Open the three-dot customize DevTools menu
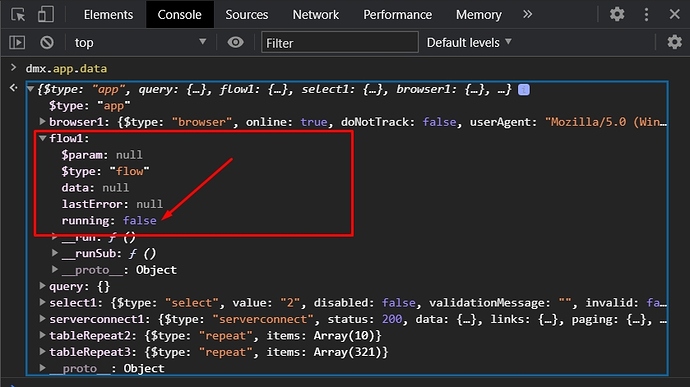 coord(646,14)
